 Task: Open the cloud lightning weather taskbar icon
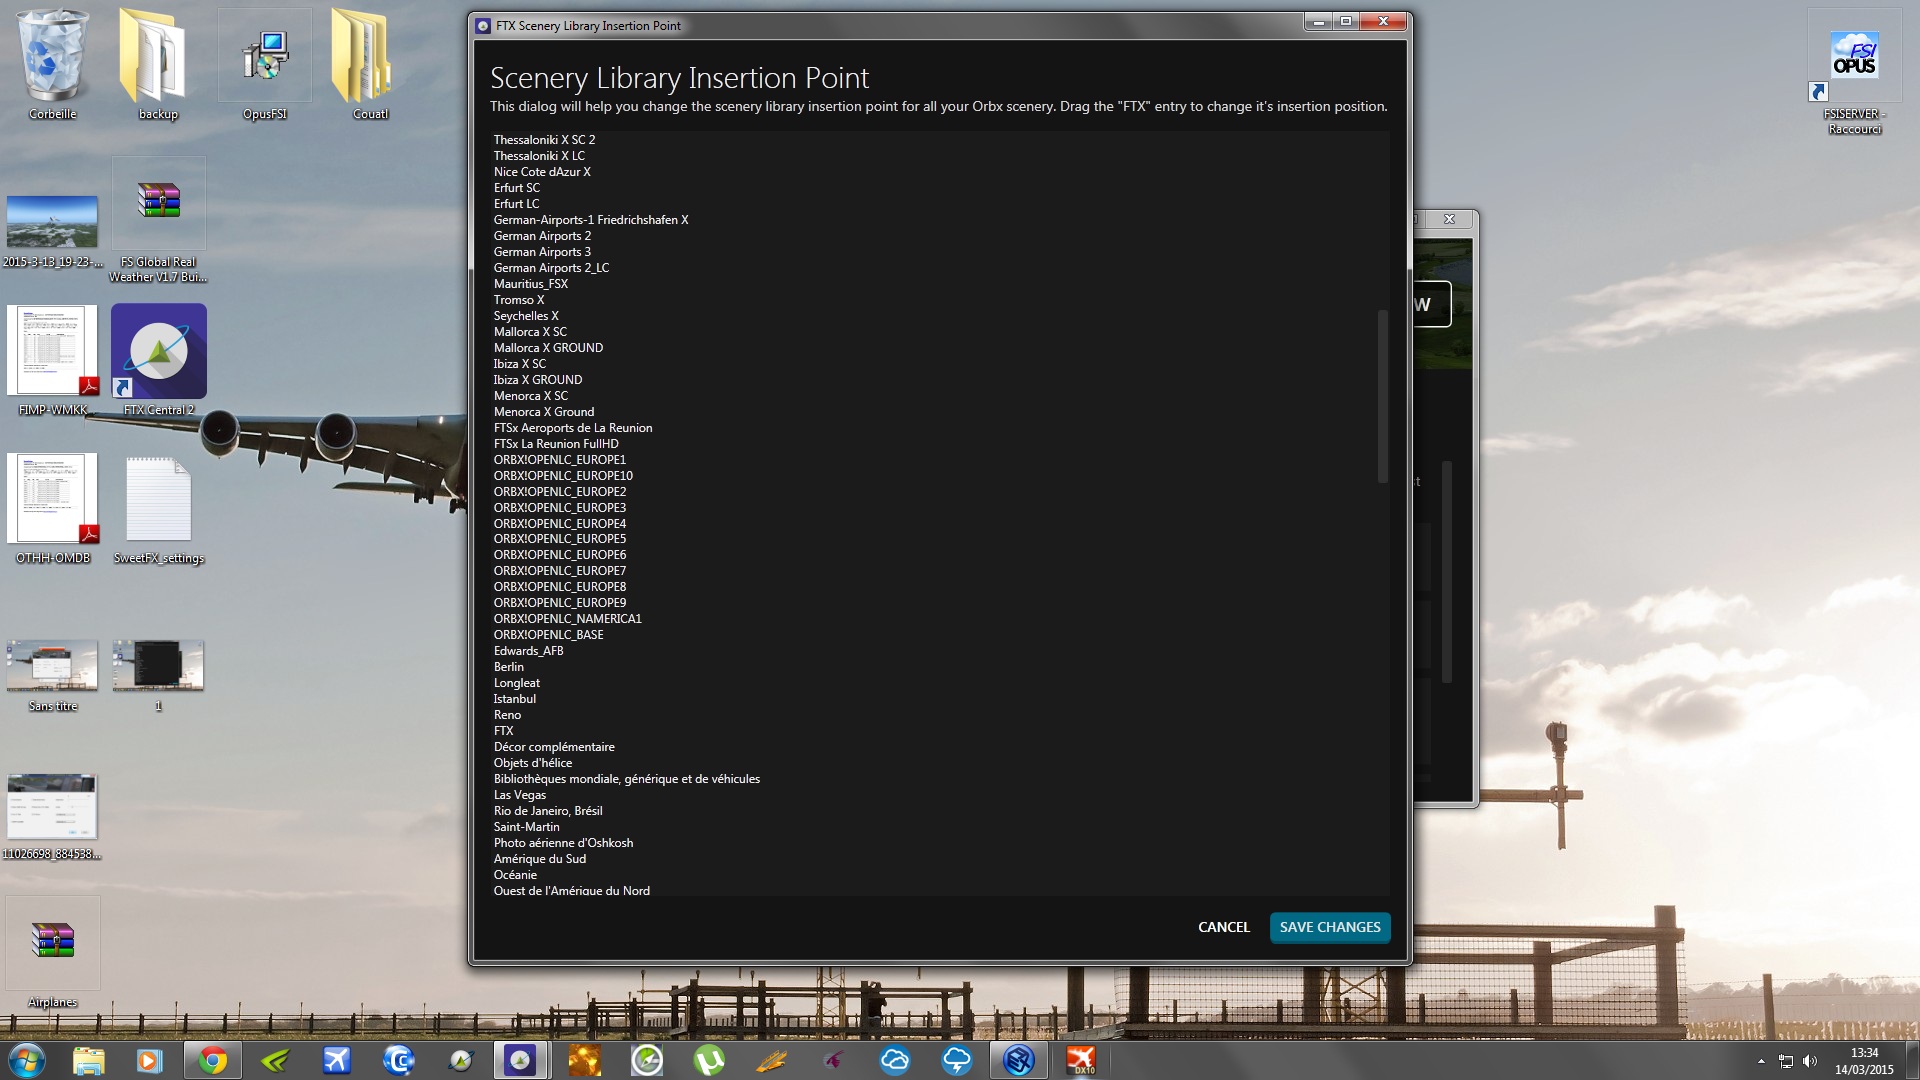(957, 1060)
